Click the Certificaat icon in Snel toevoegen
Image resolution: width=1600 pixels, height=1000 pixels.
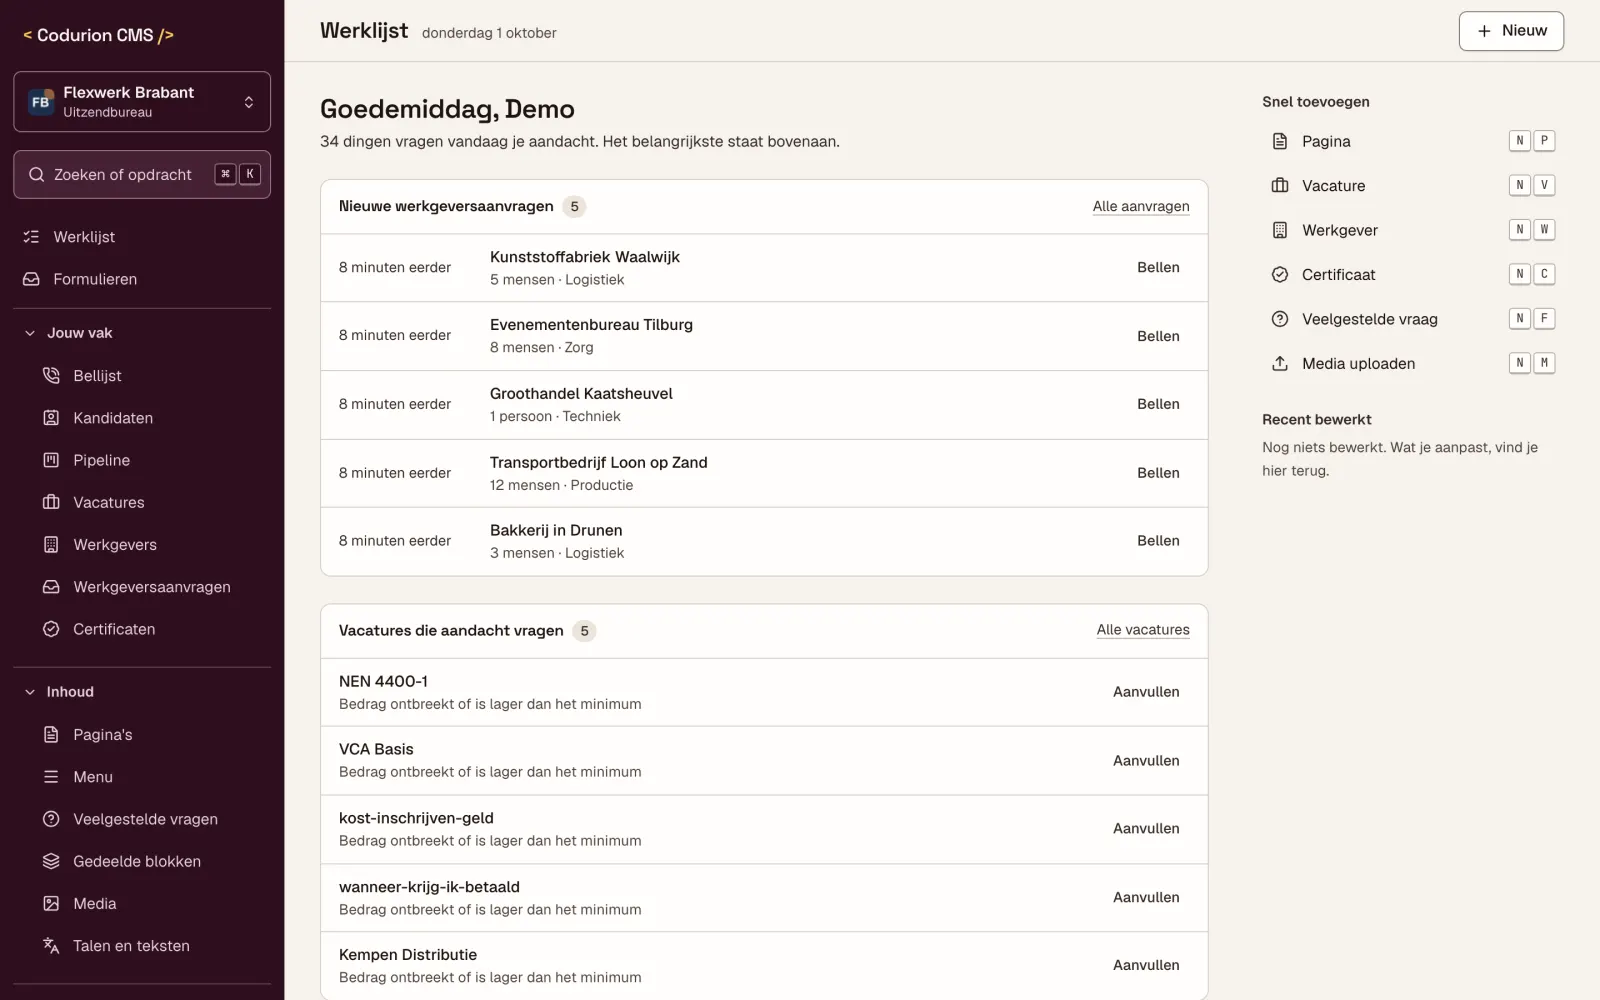click(1280, 275)
